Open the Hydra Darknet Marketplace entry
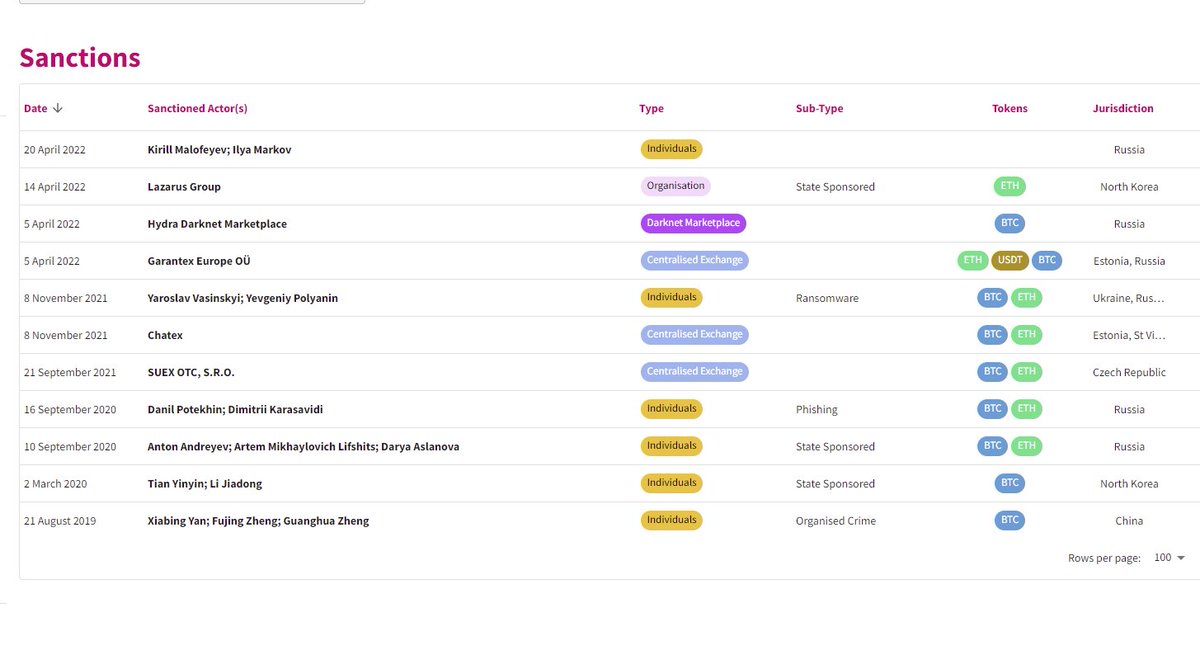1200x650 pixels. pyautogui.click(x=217, y=224)
